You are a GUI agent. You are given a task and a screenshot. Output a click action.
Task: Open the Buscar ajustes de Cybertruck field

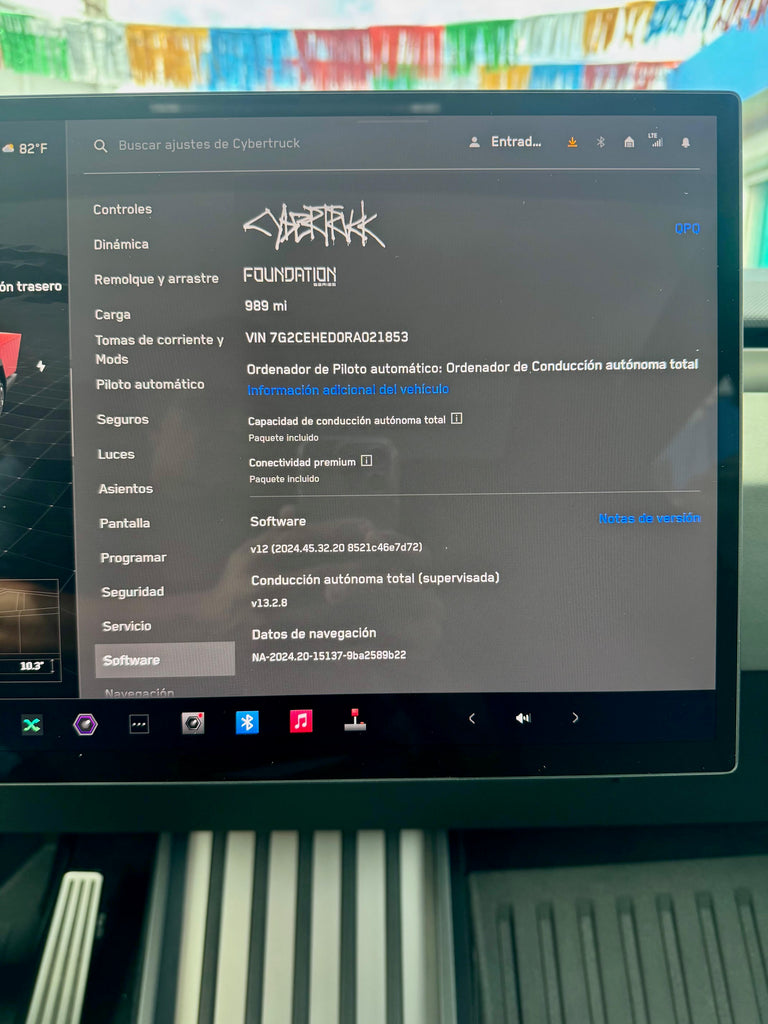[x=209, y=144]
